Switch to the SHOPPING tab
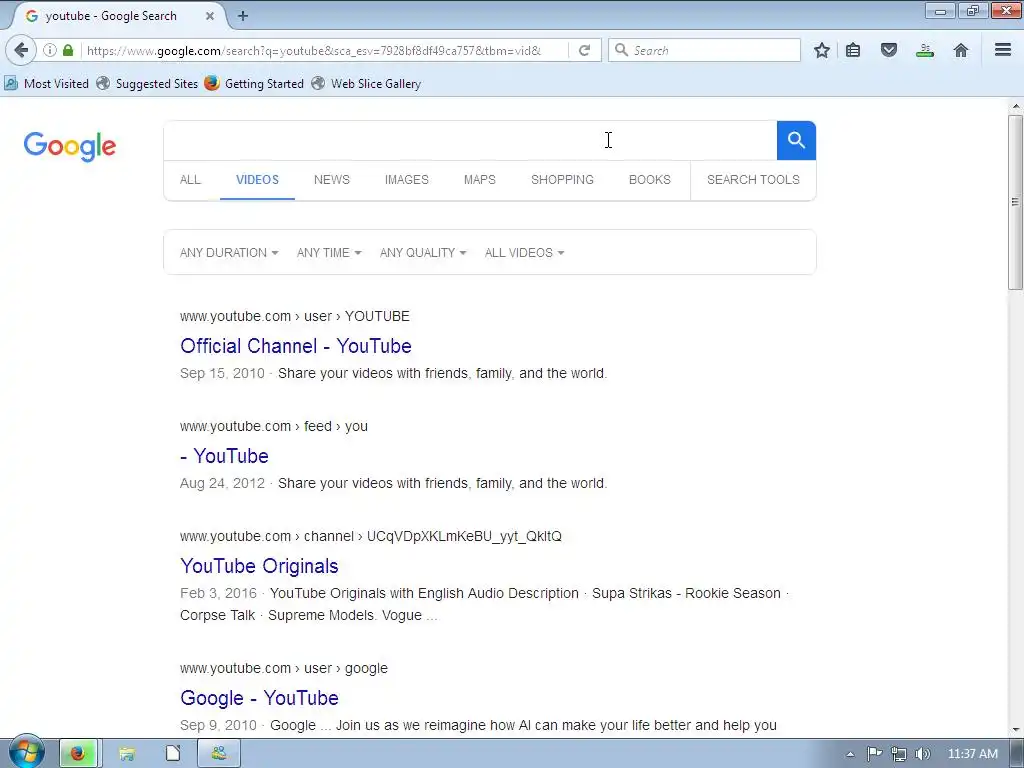This screenshot has height=768, width=1024. [562, 180]
